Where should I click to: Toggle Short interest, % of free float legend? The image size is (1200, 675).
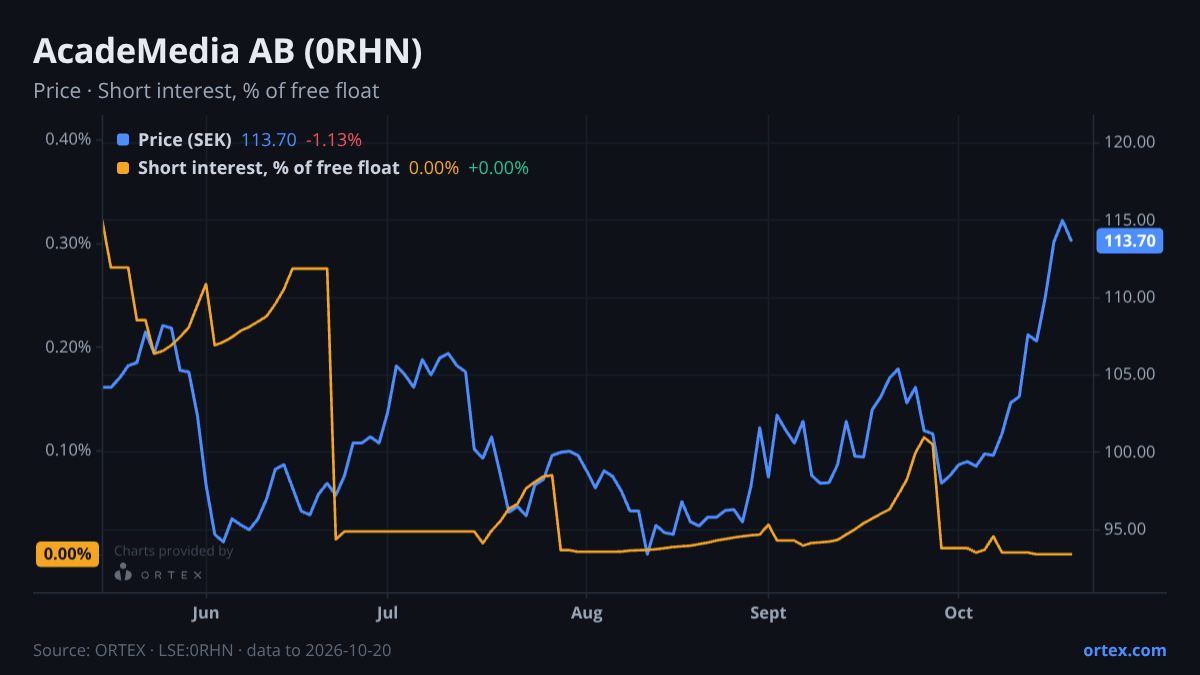(268, 168)
